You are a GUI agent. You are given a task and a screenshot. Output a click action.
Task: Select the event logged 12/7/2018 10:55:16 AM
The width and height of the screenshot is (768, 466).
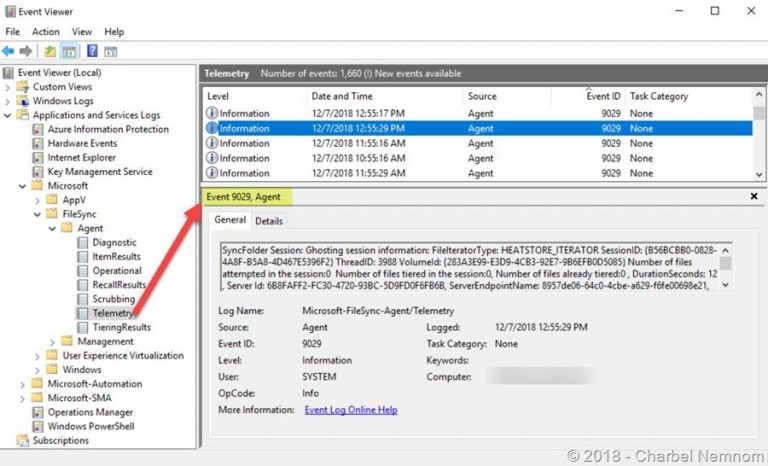pyautogui.click(x=478, y=158)
